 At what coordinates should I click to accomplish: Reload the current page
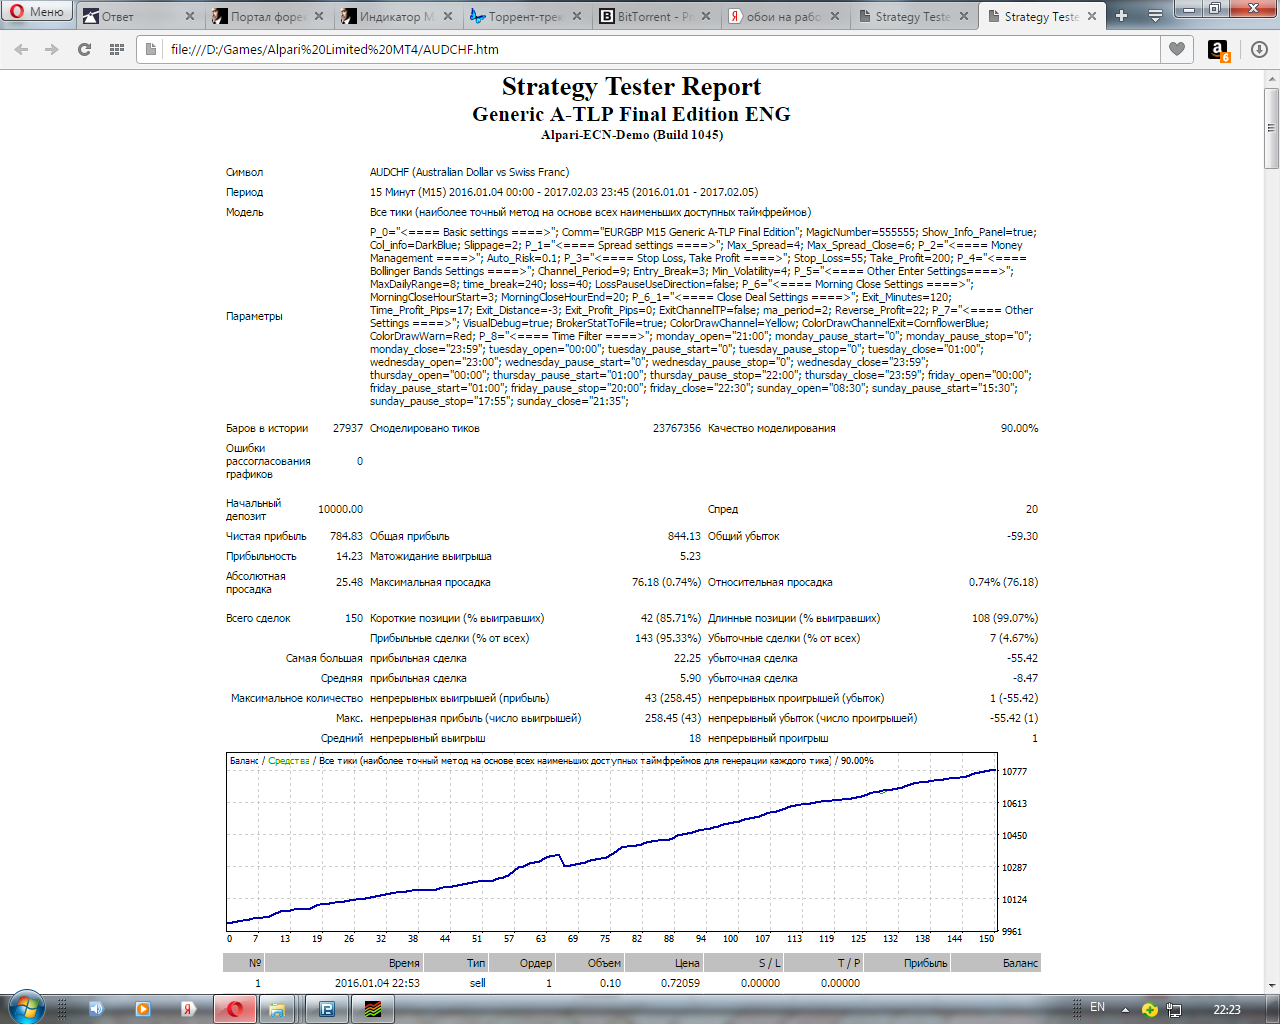click(x=84, y=49)
